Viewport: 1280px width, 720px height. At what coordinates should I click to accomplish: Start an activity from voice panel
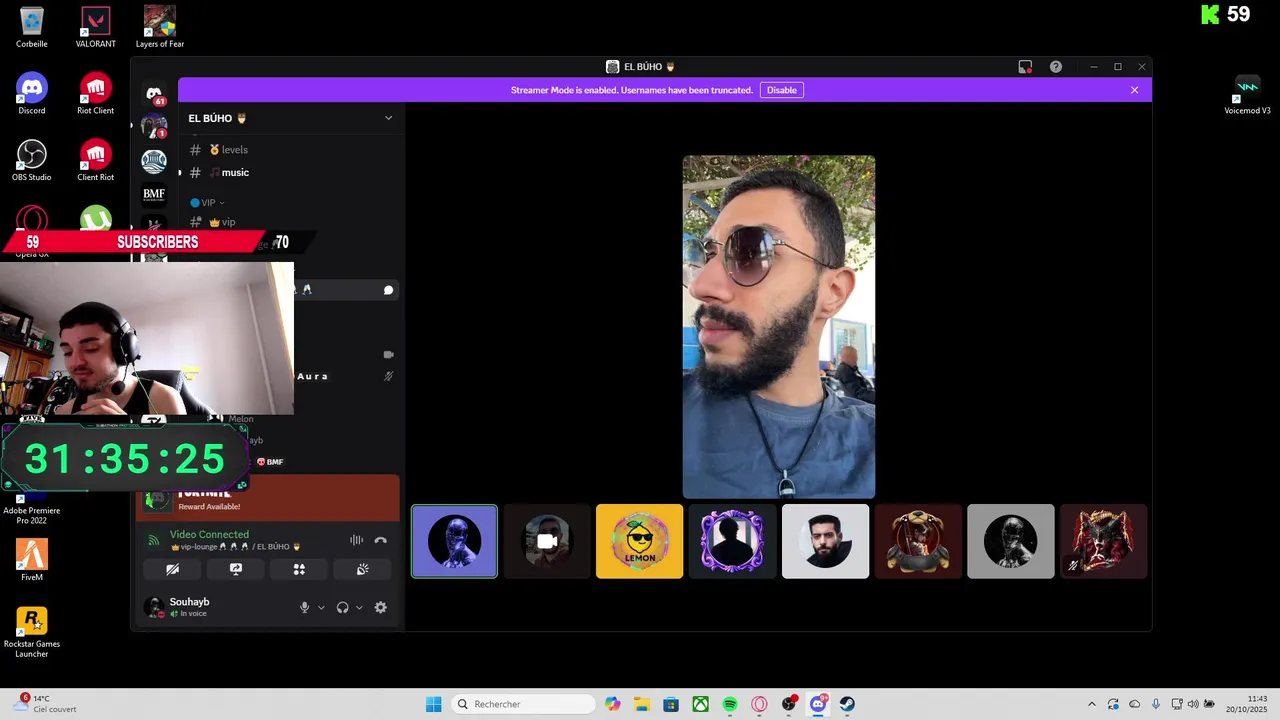tap(299, 569)
